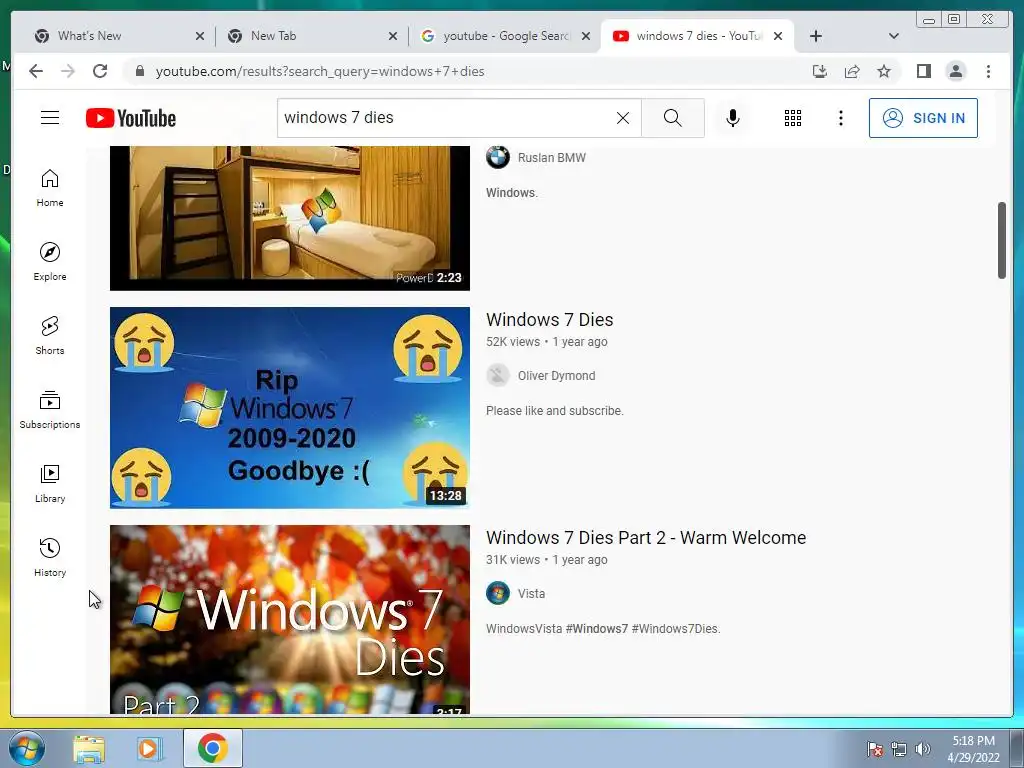This screenshot has width=1024, height=768.
Task: Click 'Please like and subscribe.' description
Action: 554,411
